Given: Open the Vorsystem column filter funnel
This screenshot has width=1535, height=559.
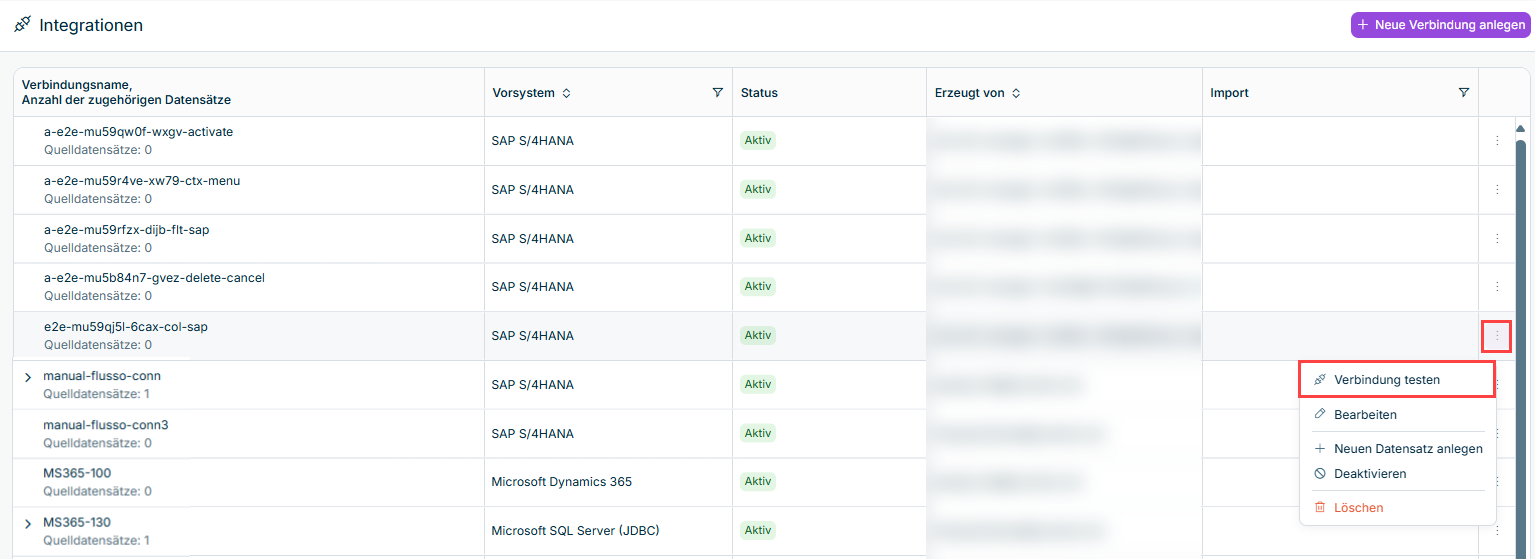Looking at the screenshot, I should click(x=717, y=92).
